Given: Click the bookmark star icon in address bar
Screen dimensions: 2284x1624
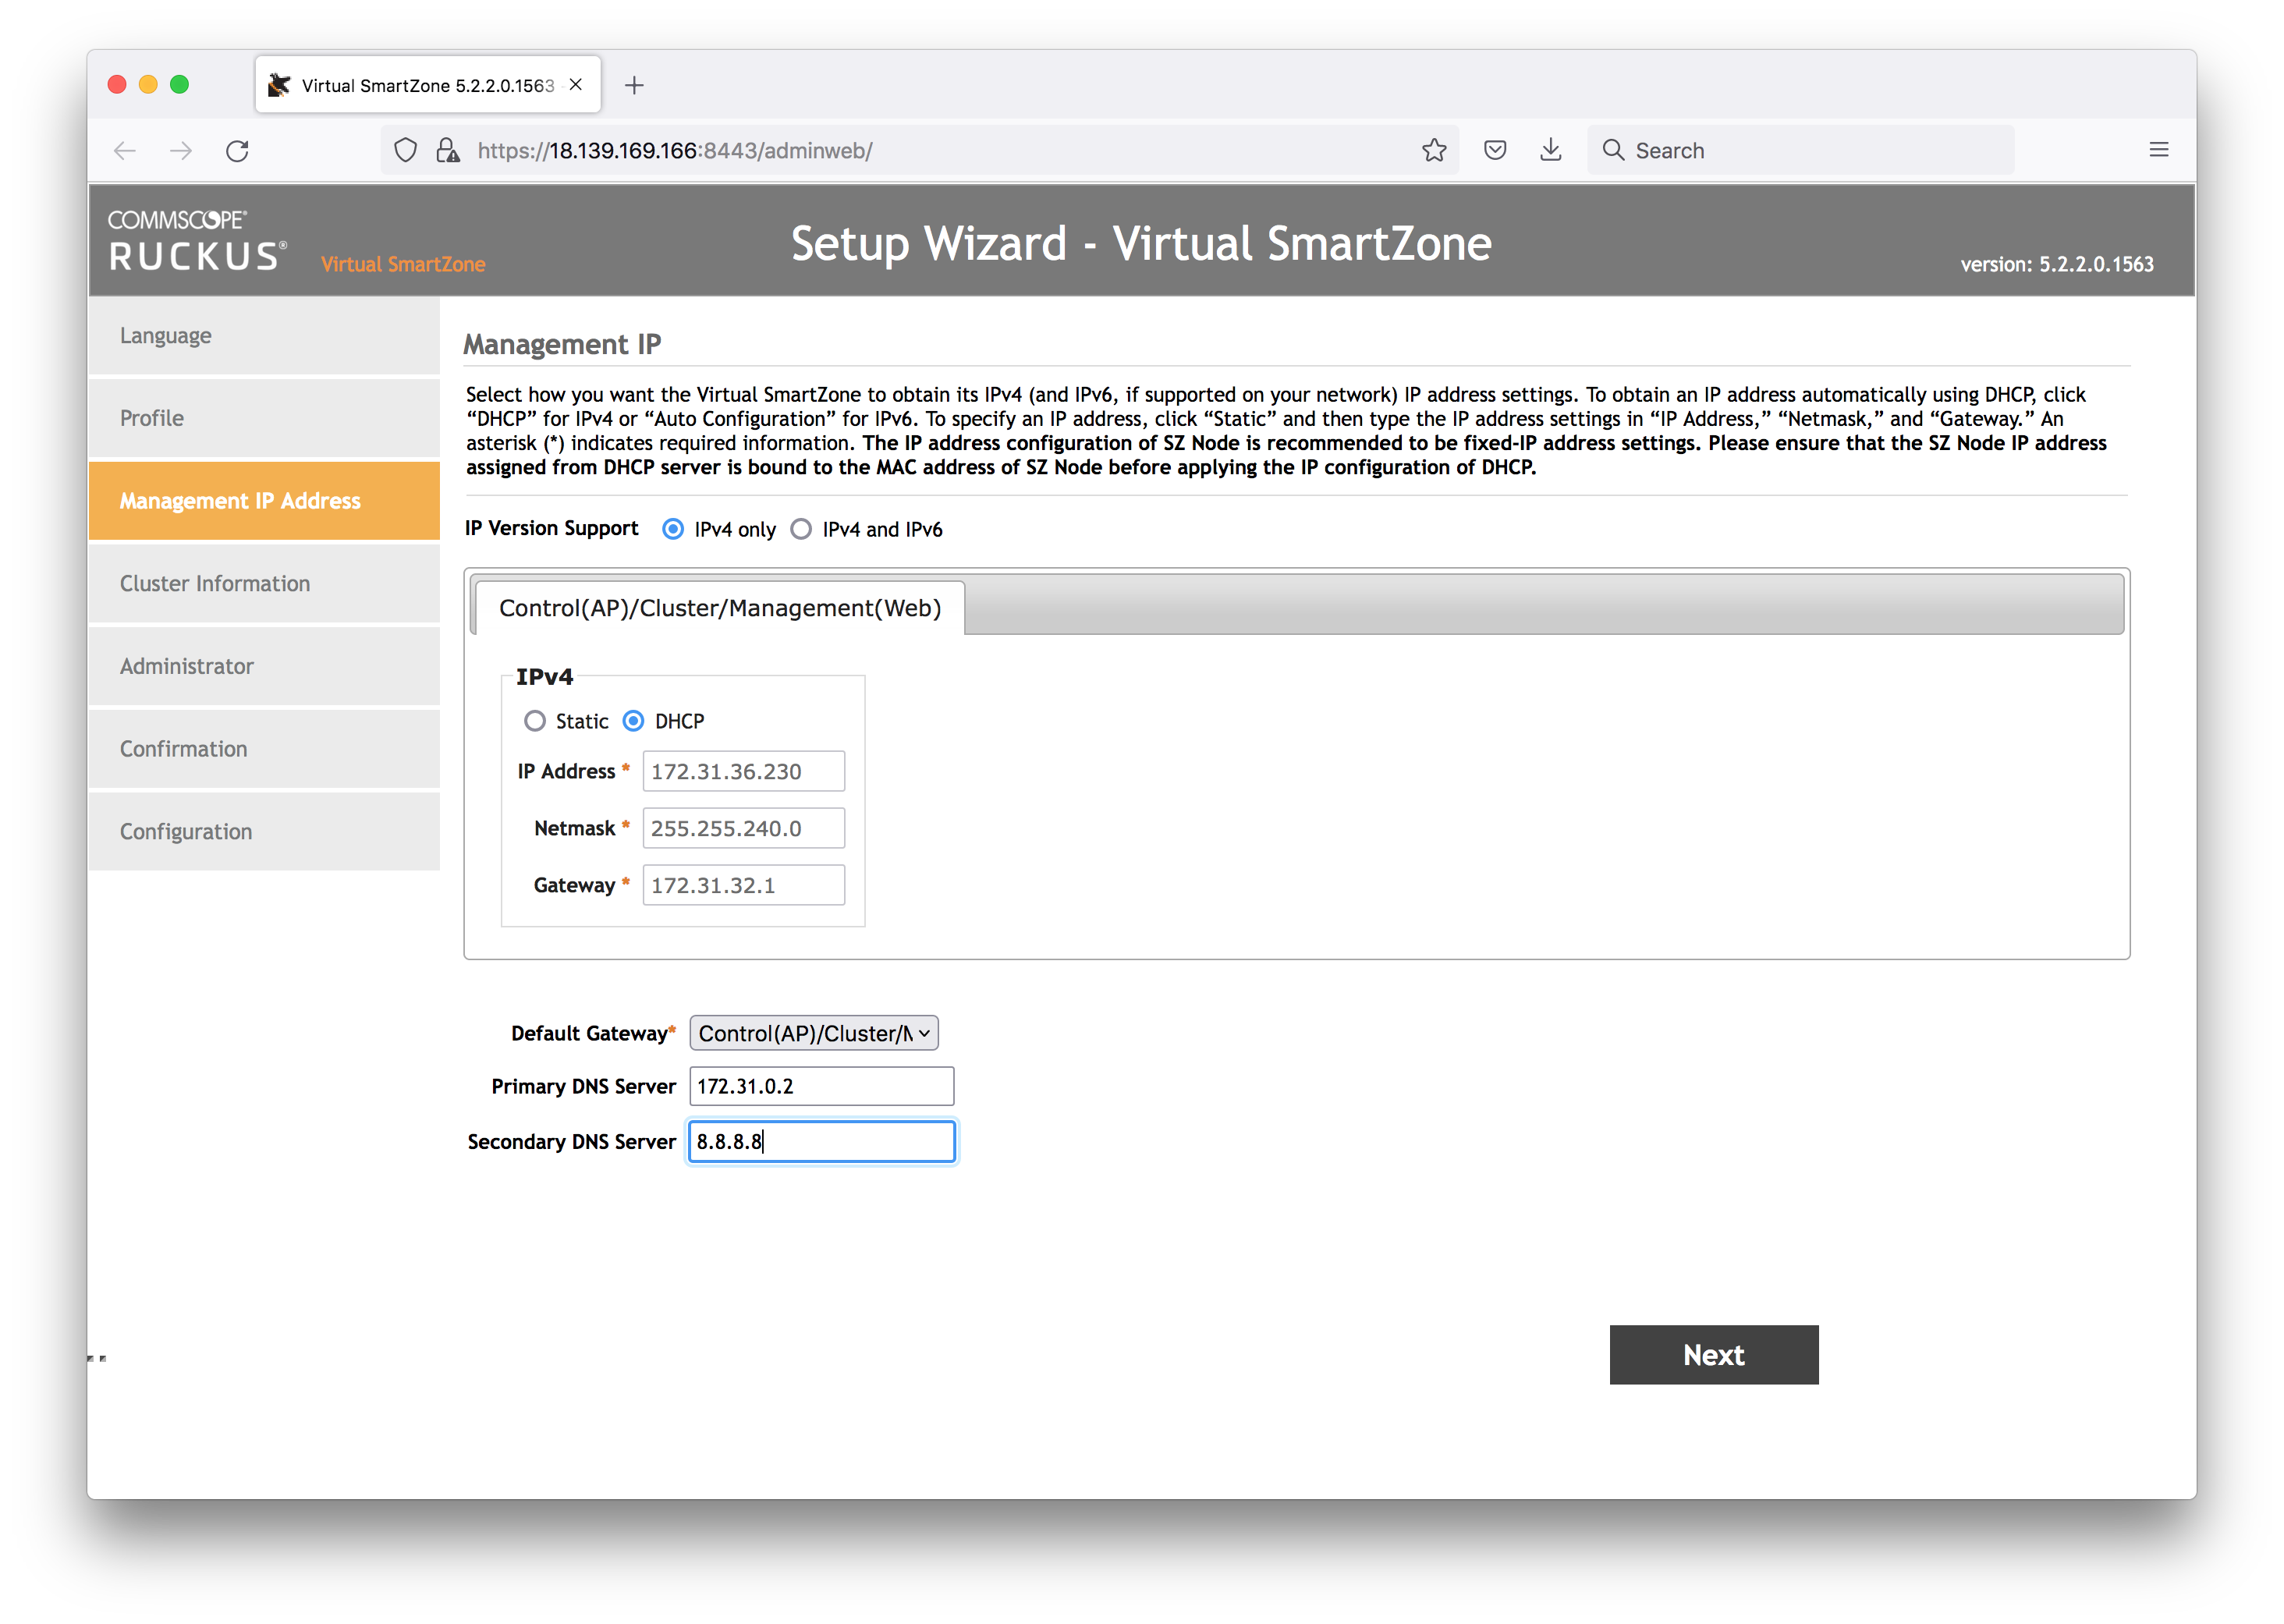Looking at the screenshot, I should click(x=1434, y=150).
